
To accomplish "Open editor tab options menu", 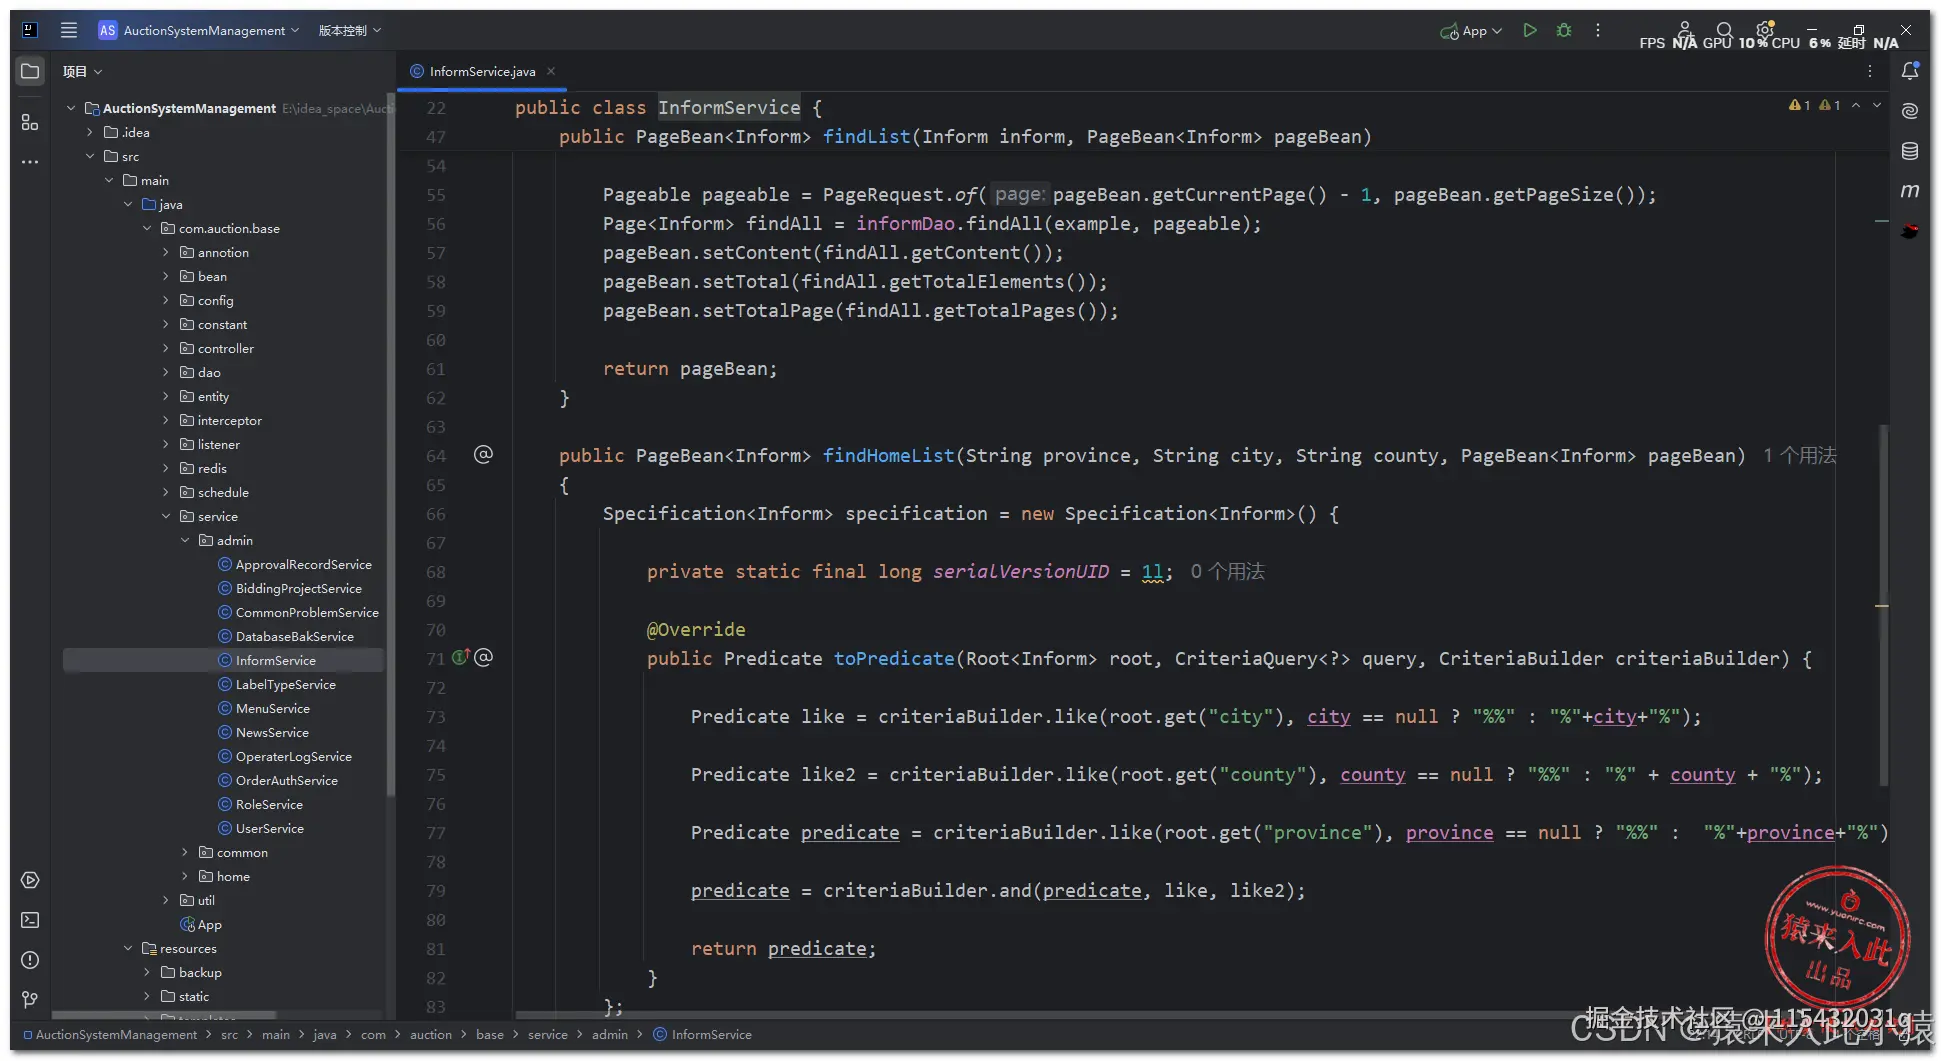I will coord(1870,71).
